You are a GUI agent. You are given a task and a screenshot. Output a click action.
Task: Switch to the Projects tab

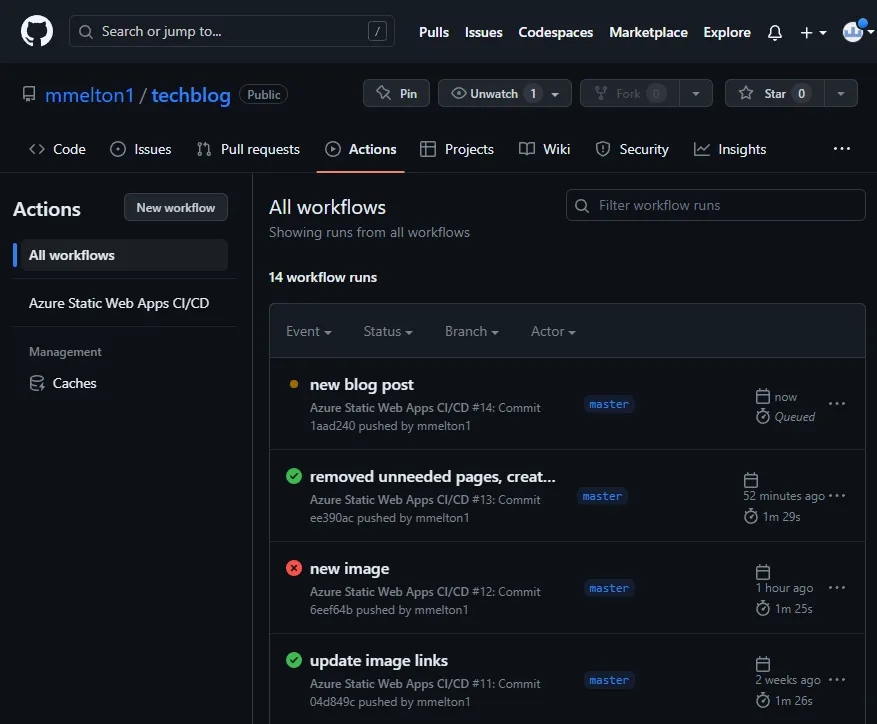click(457, 149)
